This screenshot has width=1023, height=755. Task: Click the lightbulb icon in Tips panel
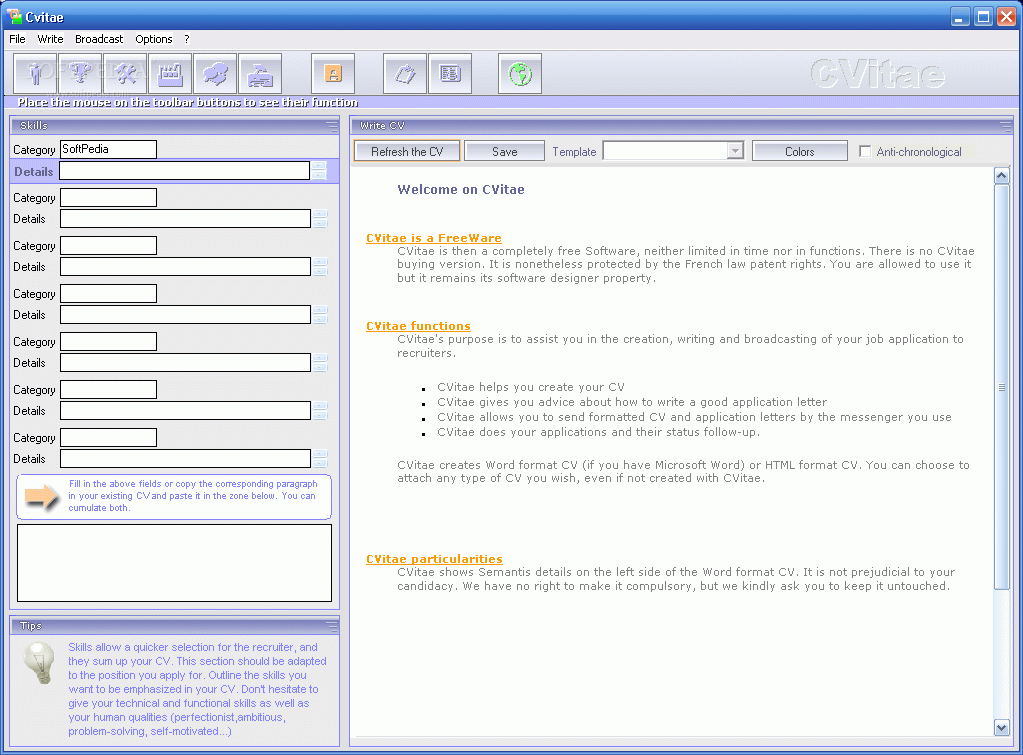coord(39,662)
